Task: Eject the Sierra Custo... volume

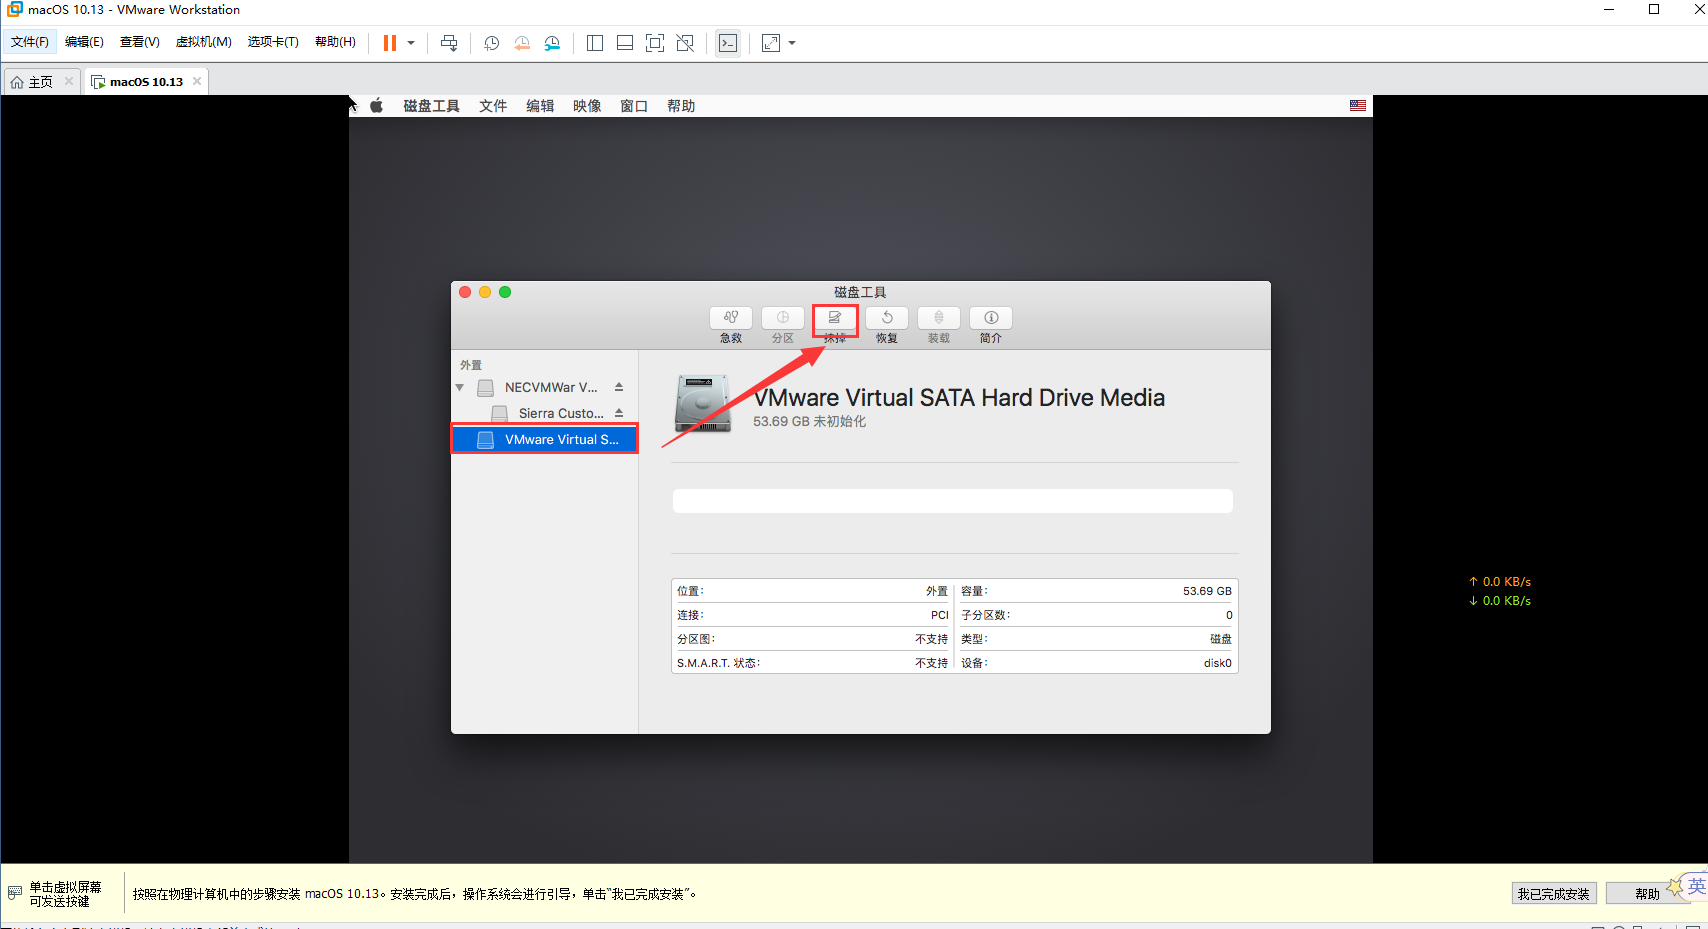Action: (x=619, y=413)
